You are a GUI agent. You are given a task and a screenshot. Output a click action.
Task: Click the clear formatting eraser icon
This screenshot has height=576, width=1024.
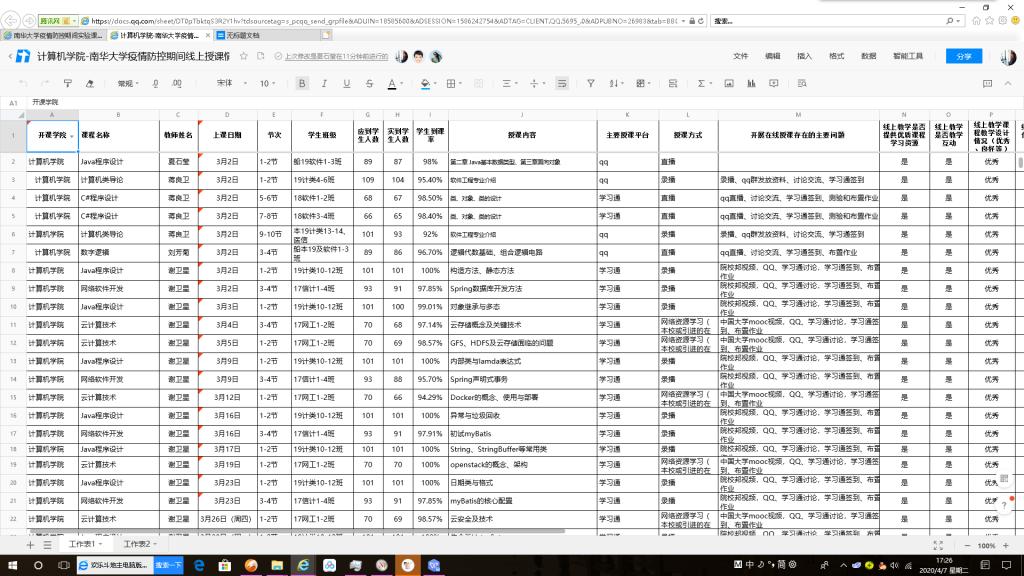(88, 83)
